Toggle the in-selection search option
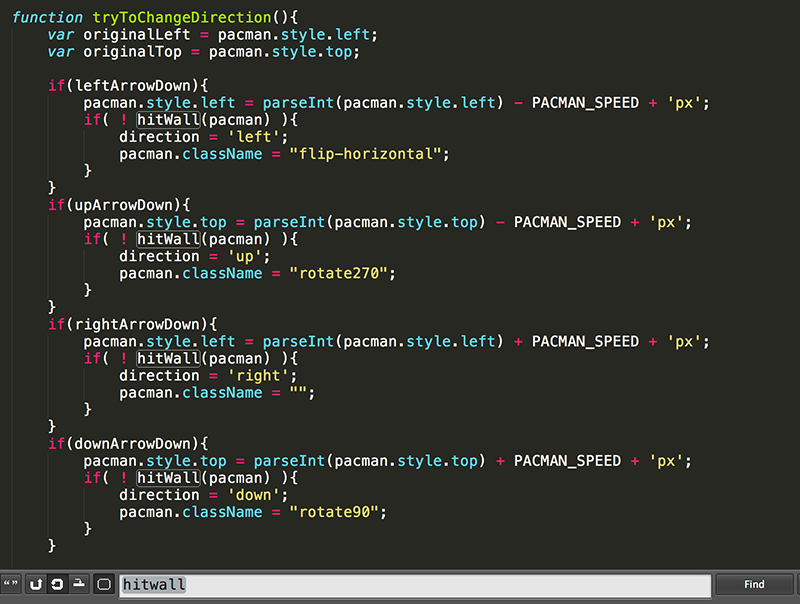Viewport: 800px width, 604px height. [x=79, y=584]
